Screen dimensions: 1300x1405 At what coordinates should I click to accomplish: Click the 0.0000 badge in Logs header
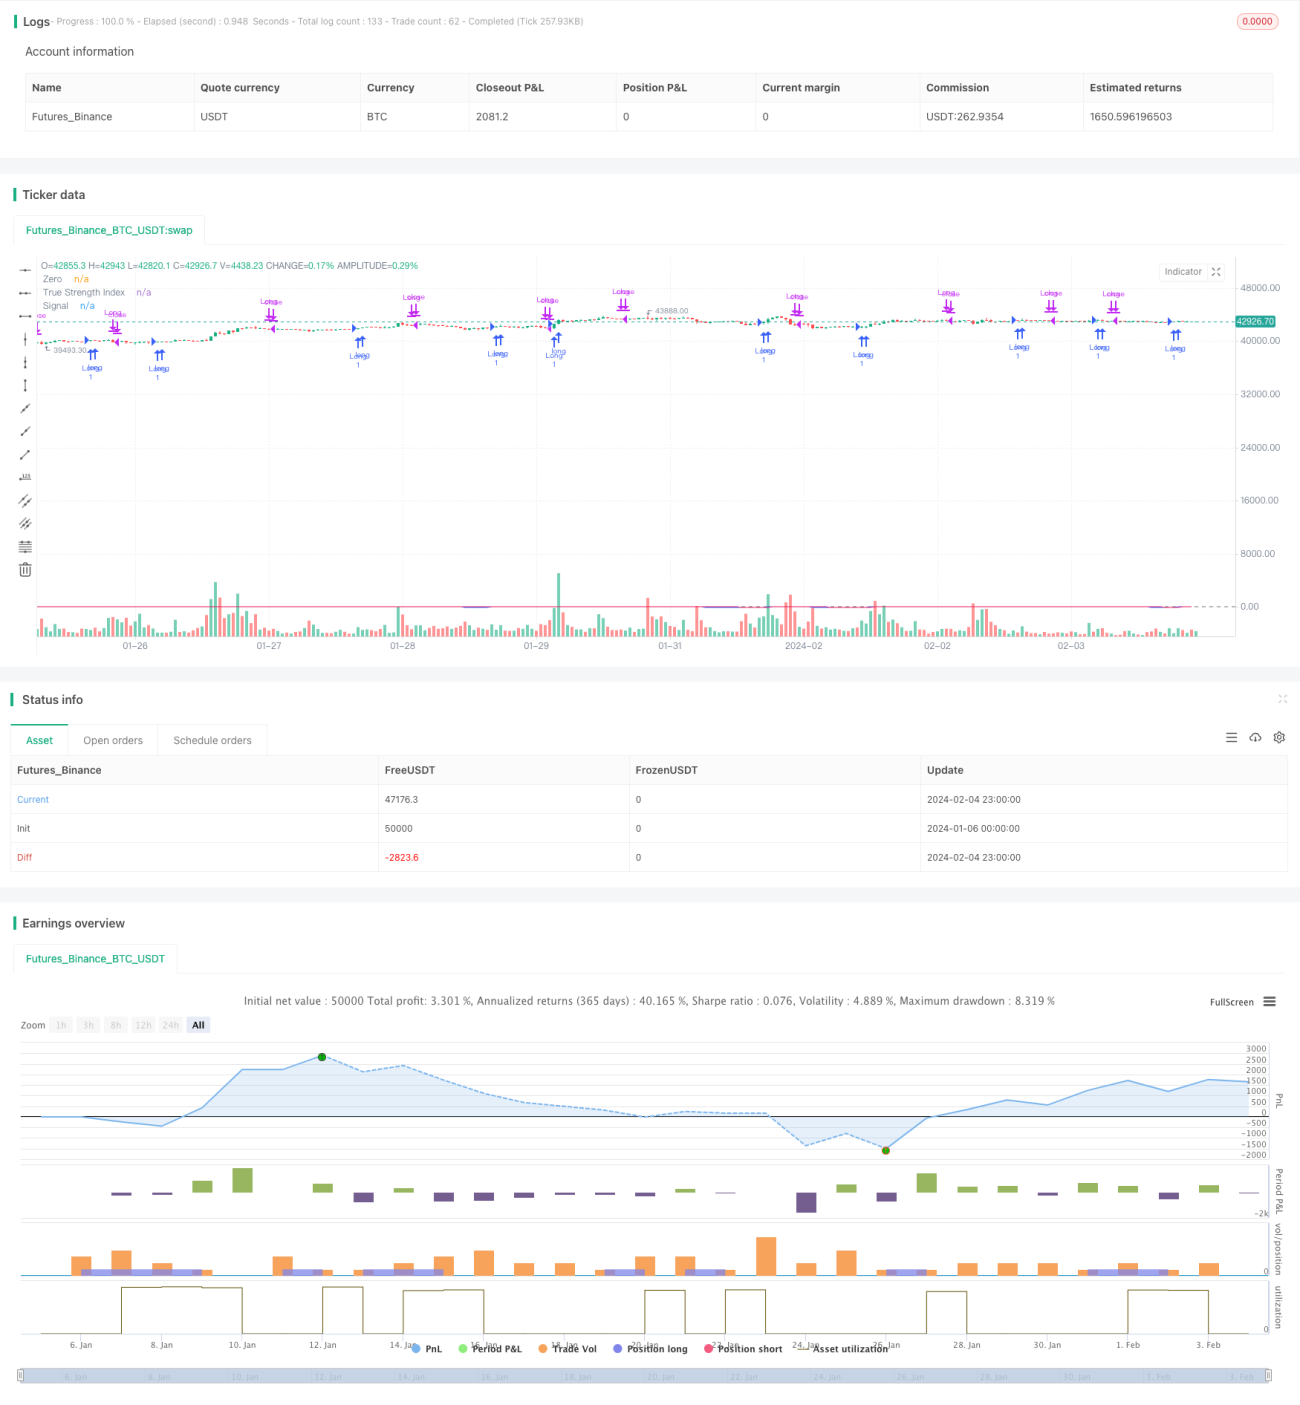point(1257,21)
